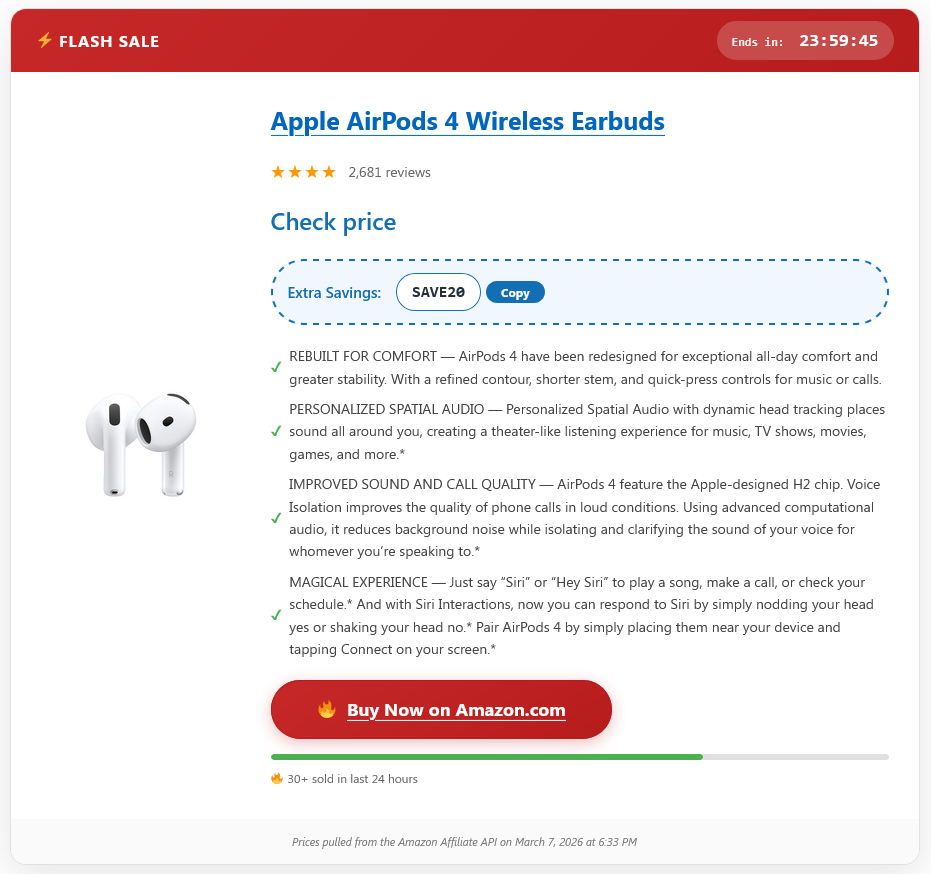Select the SAVE20 code pill

click(x=438, y=292)
